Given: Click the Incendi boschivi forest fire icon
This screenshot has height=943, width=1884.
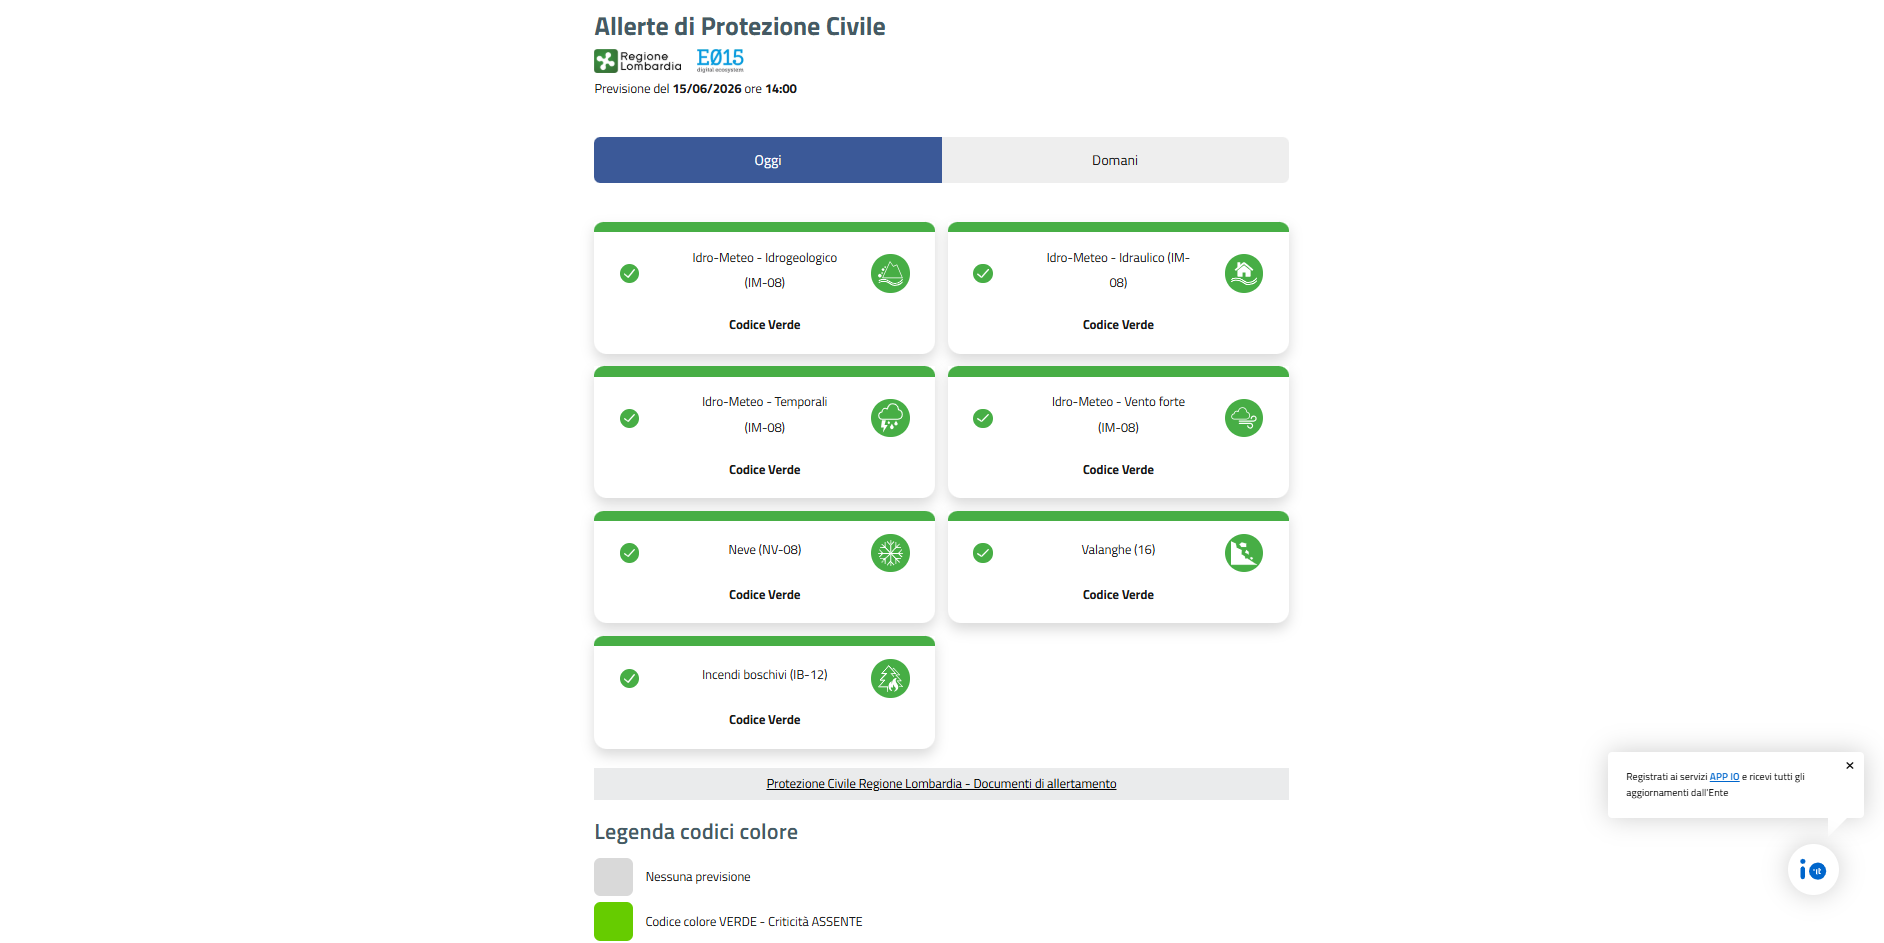Looking at the screenshot, I should pyautogui.click(x=890, y=679).
